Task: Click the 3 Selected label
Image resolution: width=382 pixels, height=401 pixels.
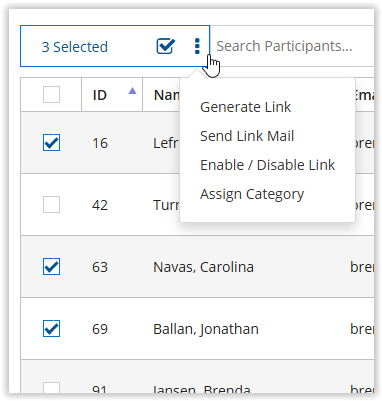Action: [75, 47]
